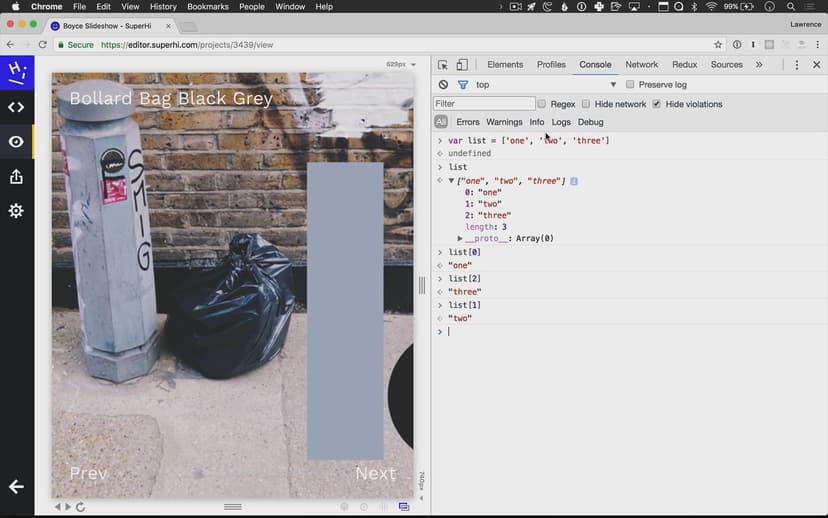Clear the console with the clear icon
Viewport: 828px width, 518px height.
pos(443,85)
